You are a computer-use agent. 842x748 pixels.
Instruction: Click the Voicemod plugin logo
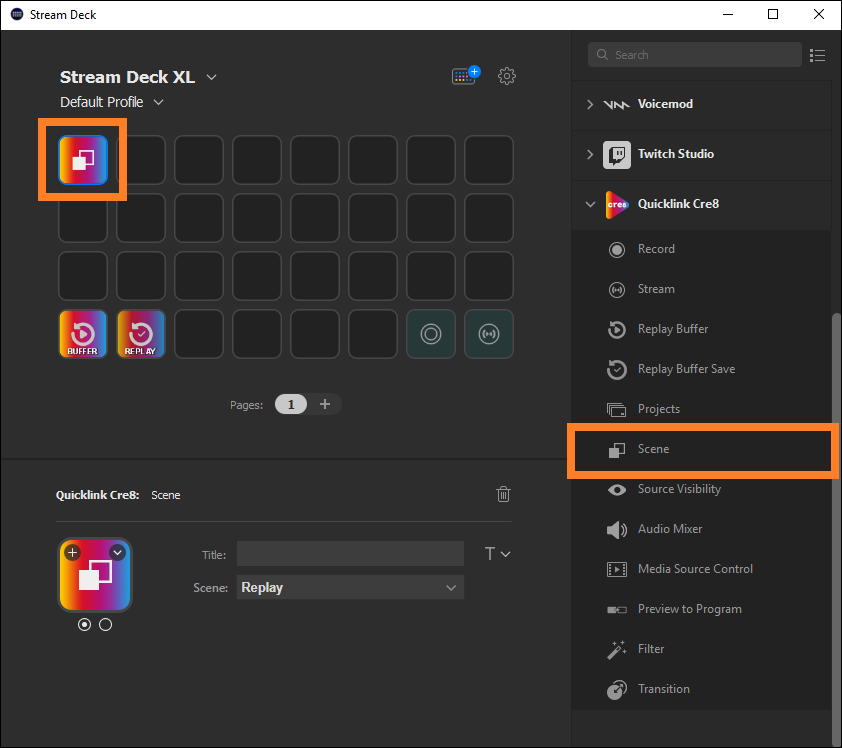tap(616, 105)
